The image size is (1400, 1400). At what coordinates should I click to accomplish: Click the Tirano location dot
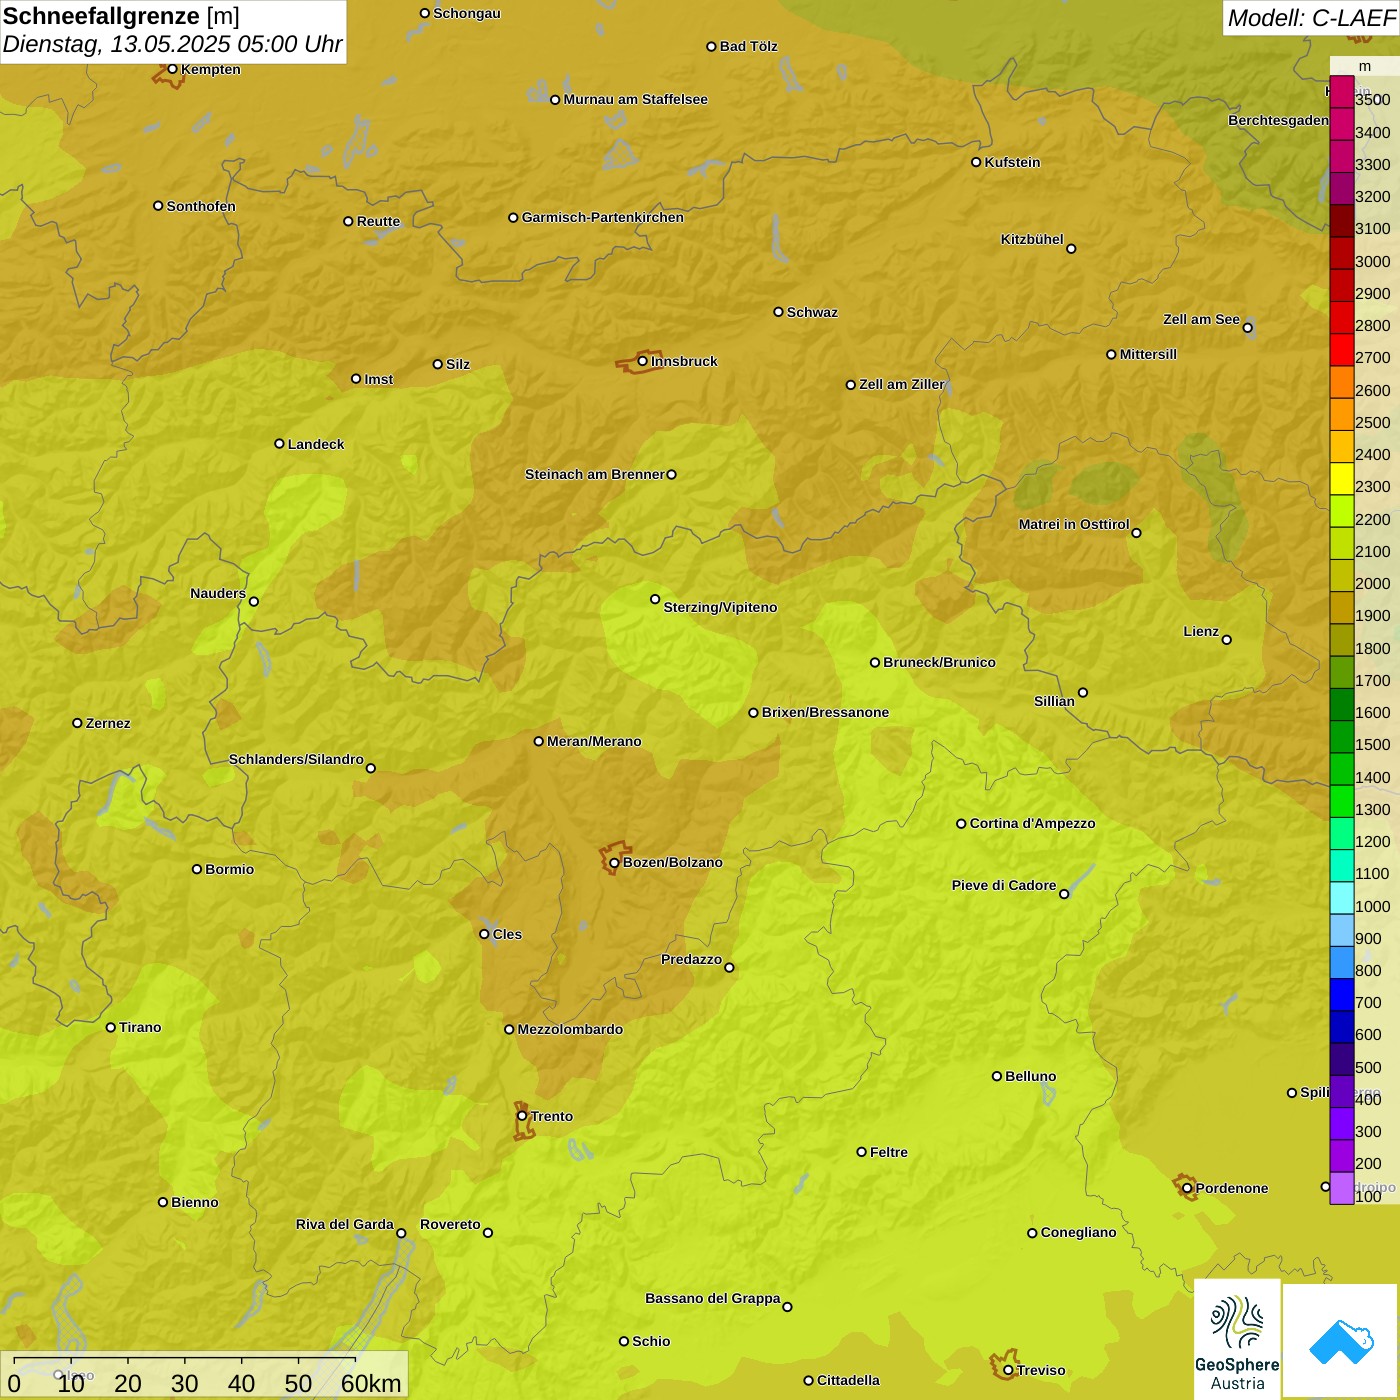111,1027
